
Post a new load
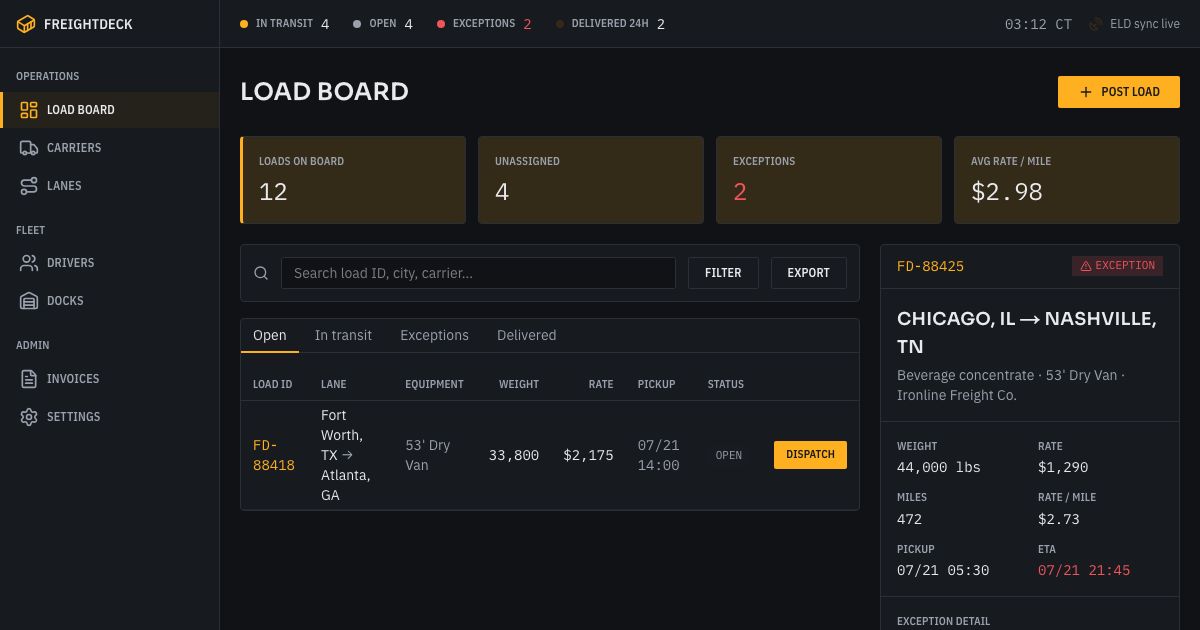[1119, 92]
